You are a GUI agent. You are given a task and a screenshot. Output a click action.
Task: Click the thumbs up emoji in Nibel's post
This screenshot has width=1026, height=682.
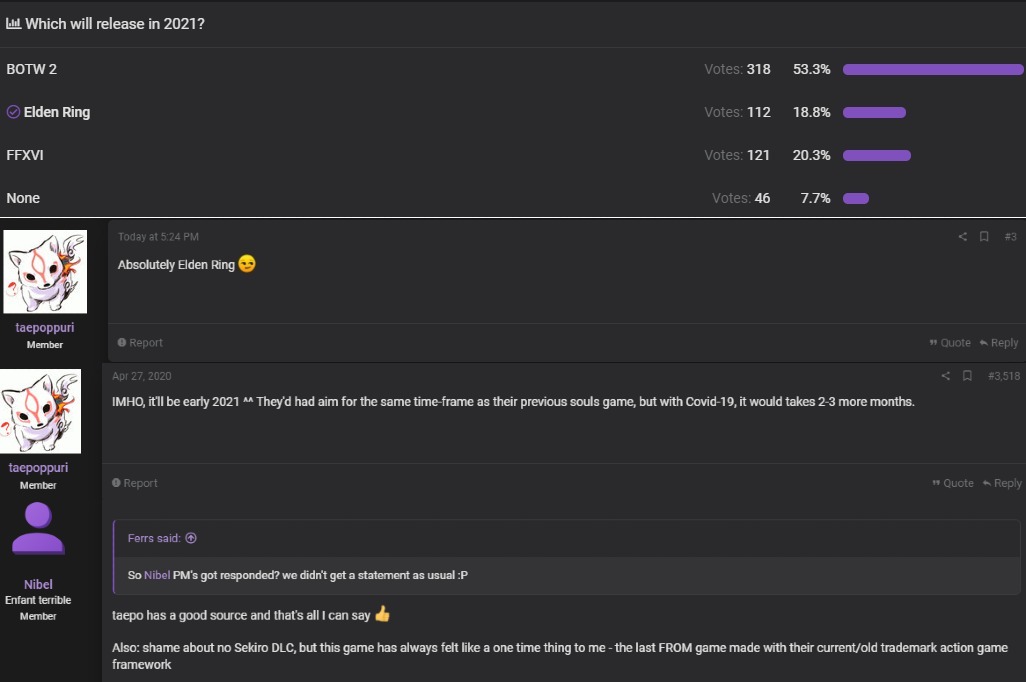[x=382, y=614]
